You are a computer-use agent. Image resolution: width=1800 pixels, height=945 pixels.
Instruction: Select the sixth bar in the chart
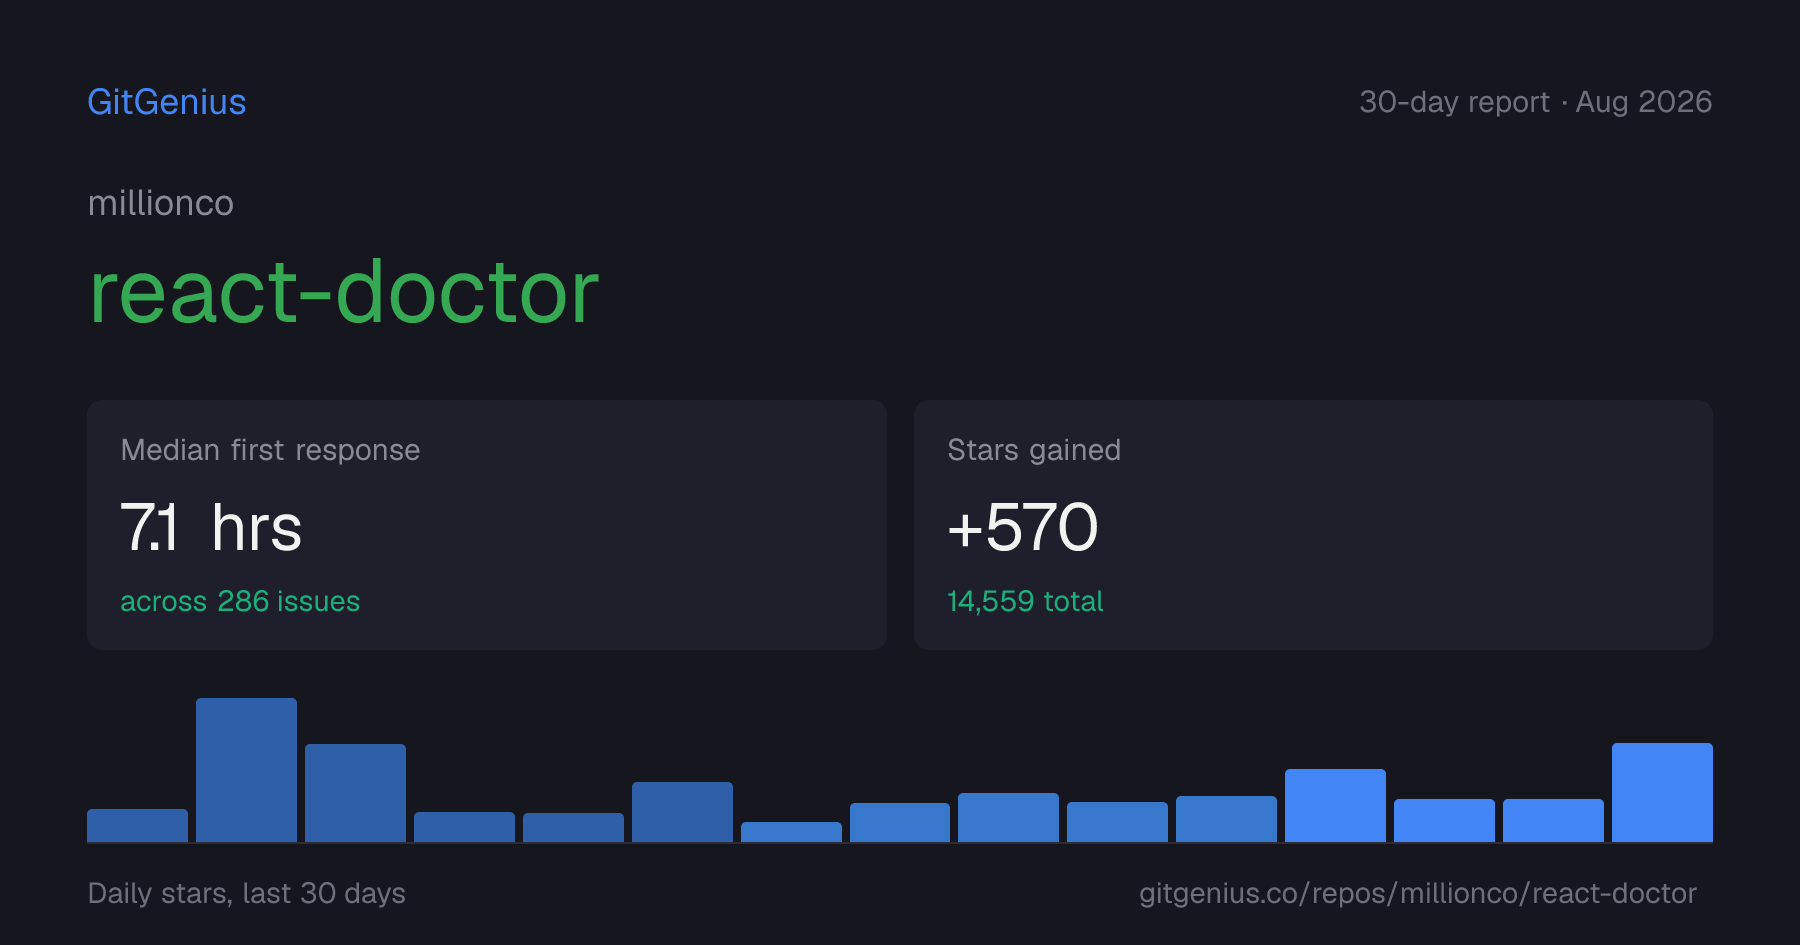682,812
